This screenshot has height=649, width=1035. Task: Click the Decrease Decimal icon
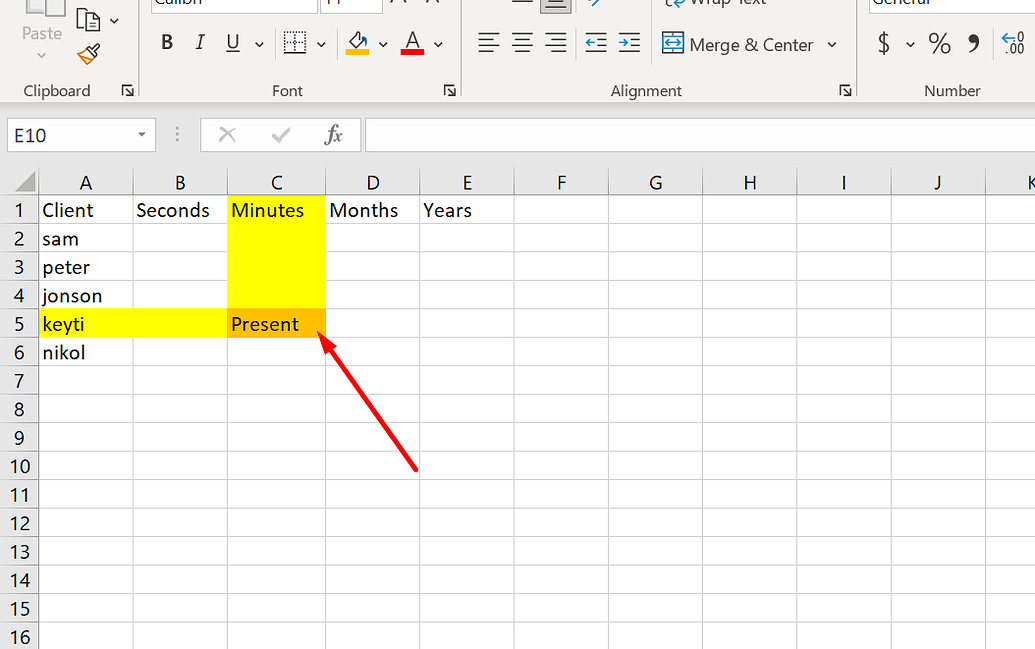coord(1011,44)
